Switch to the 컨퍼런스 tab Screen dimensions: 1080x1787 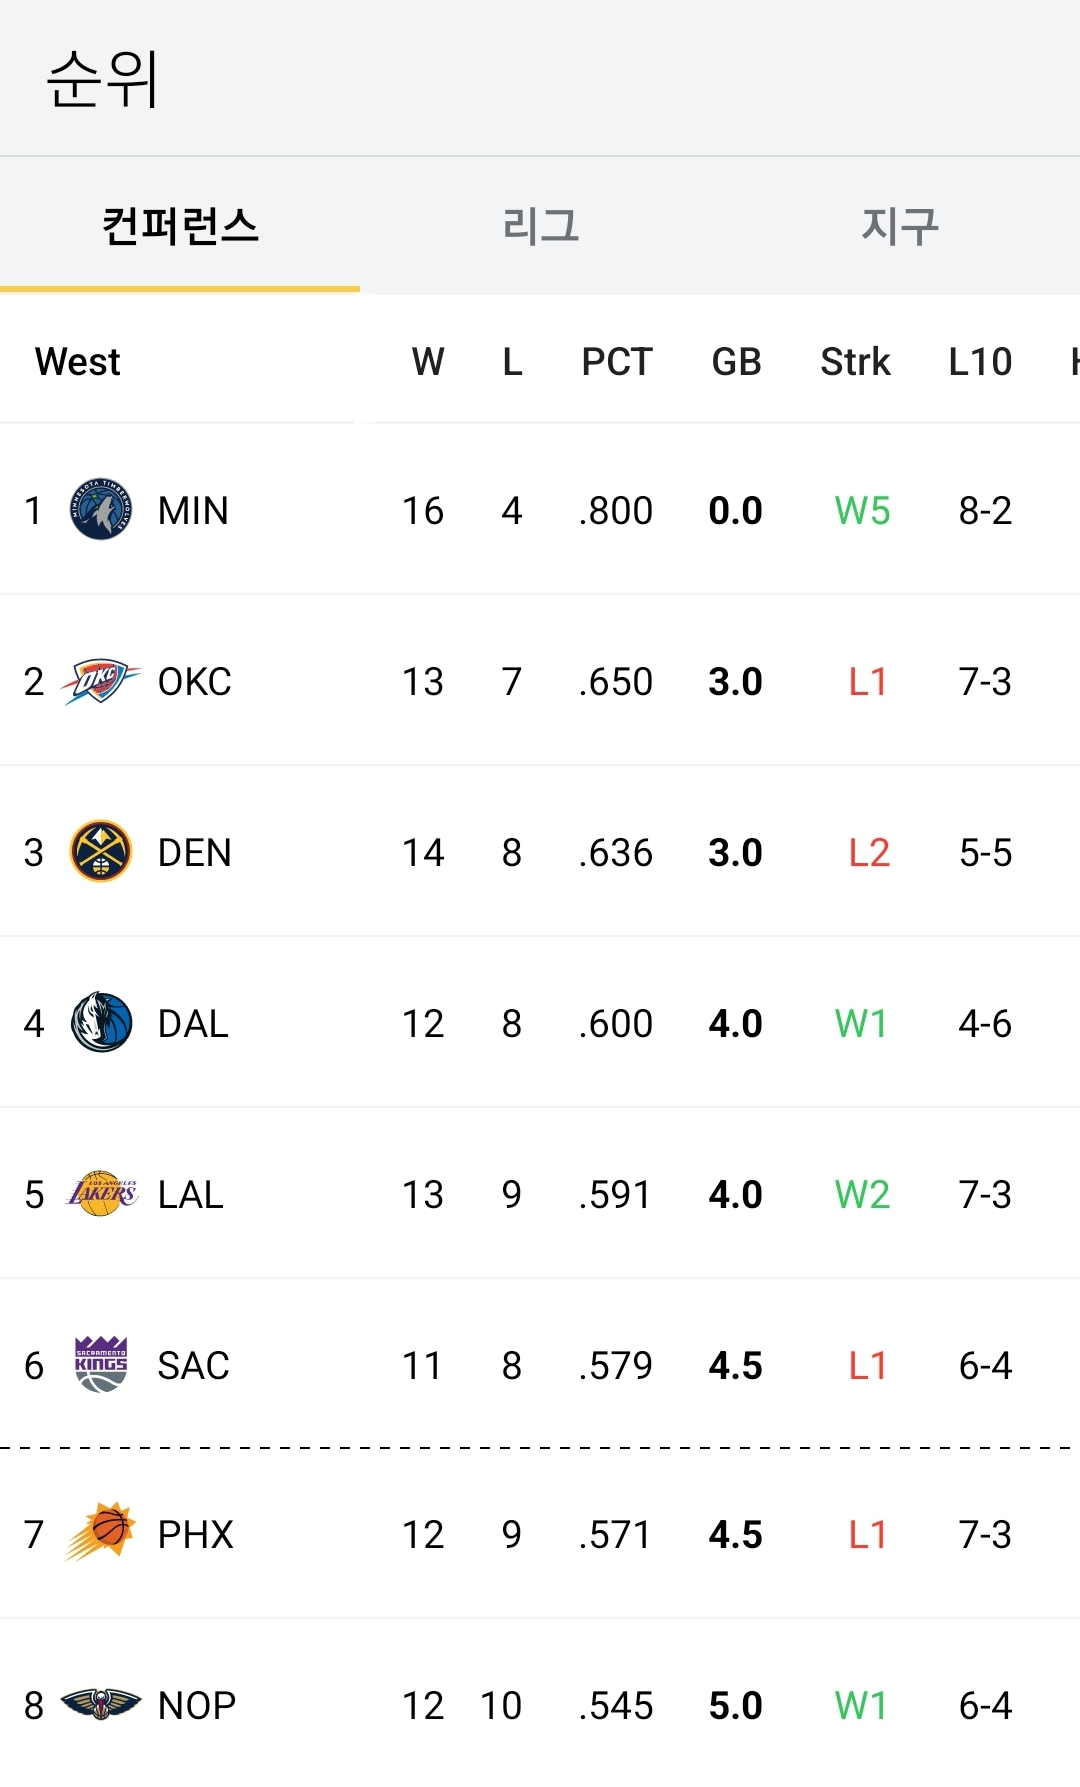click(180, 226)
